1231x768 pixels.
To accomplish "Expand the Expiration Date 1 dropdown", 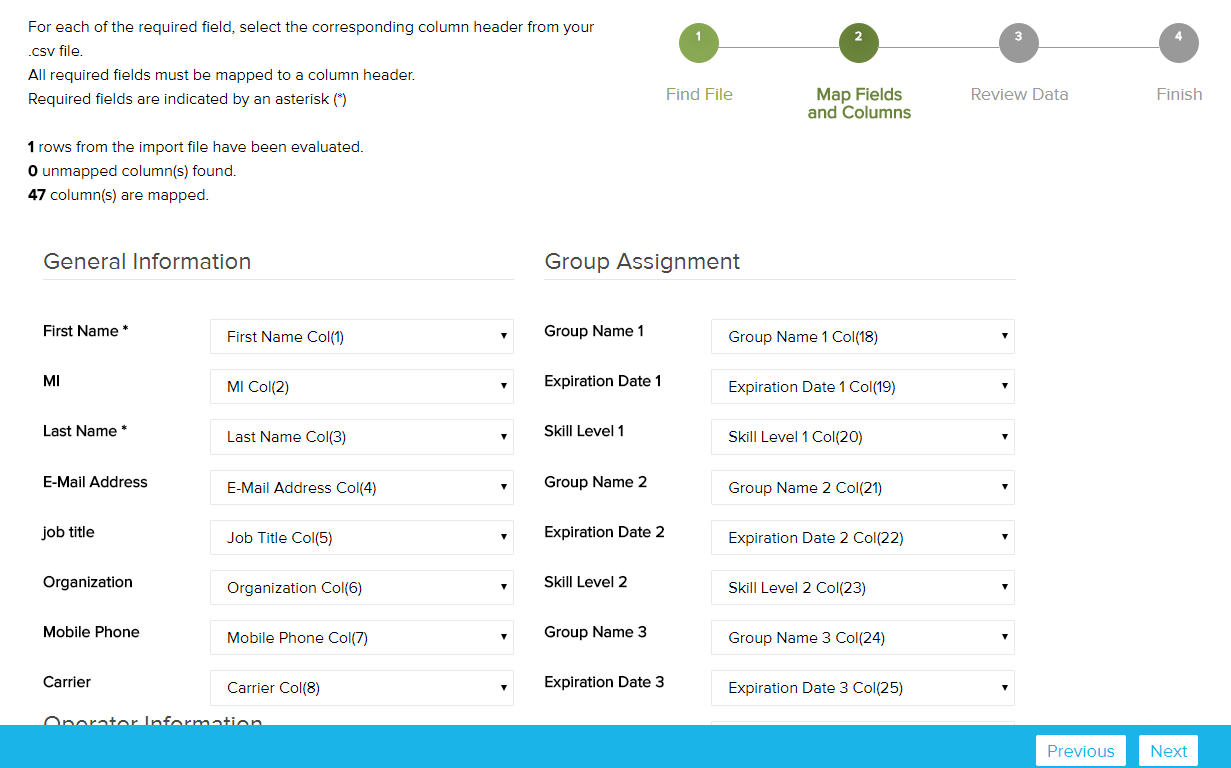I will [863, 387].
